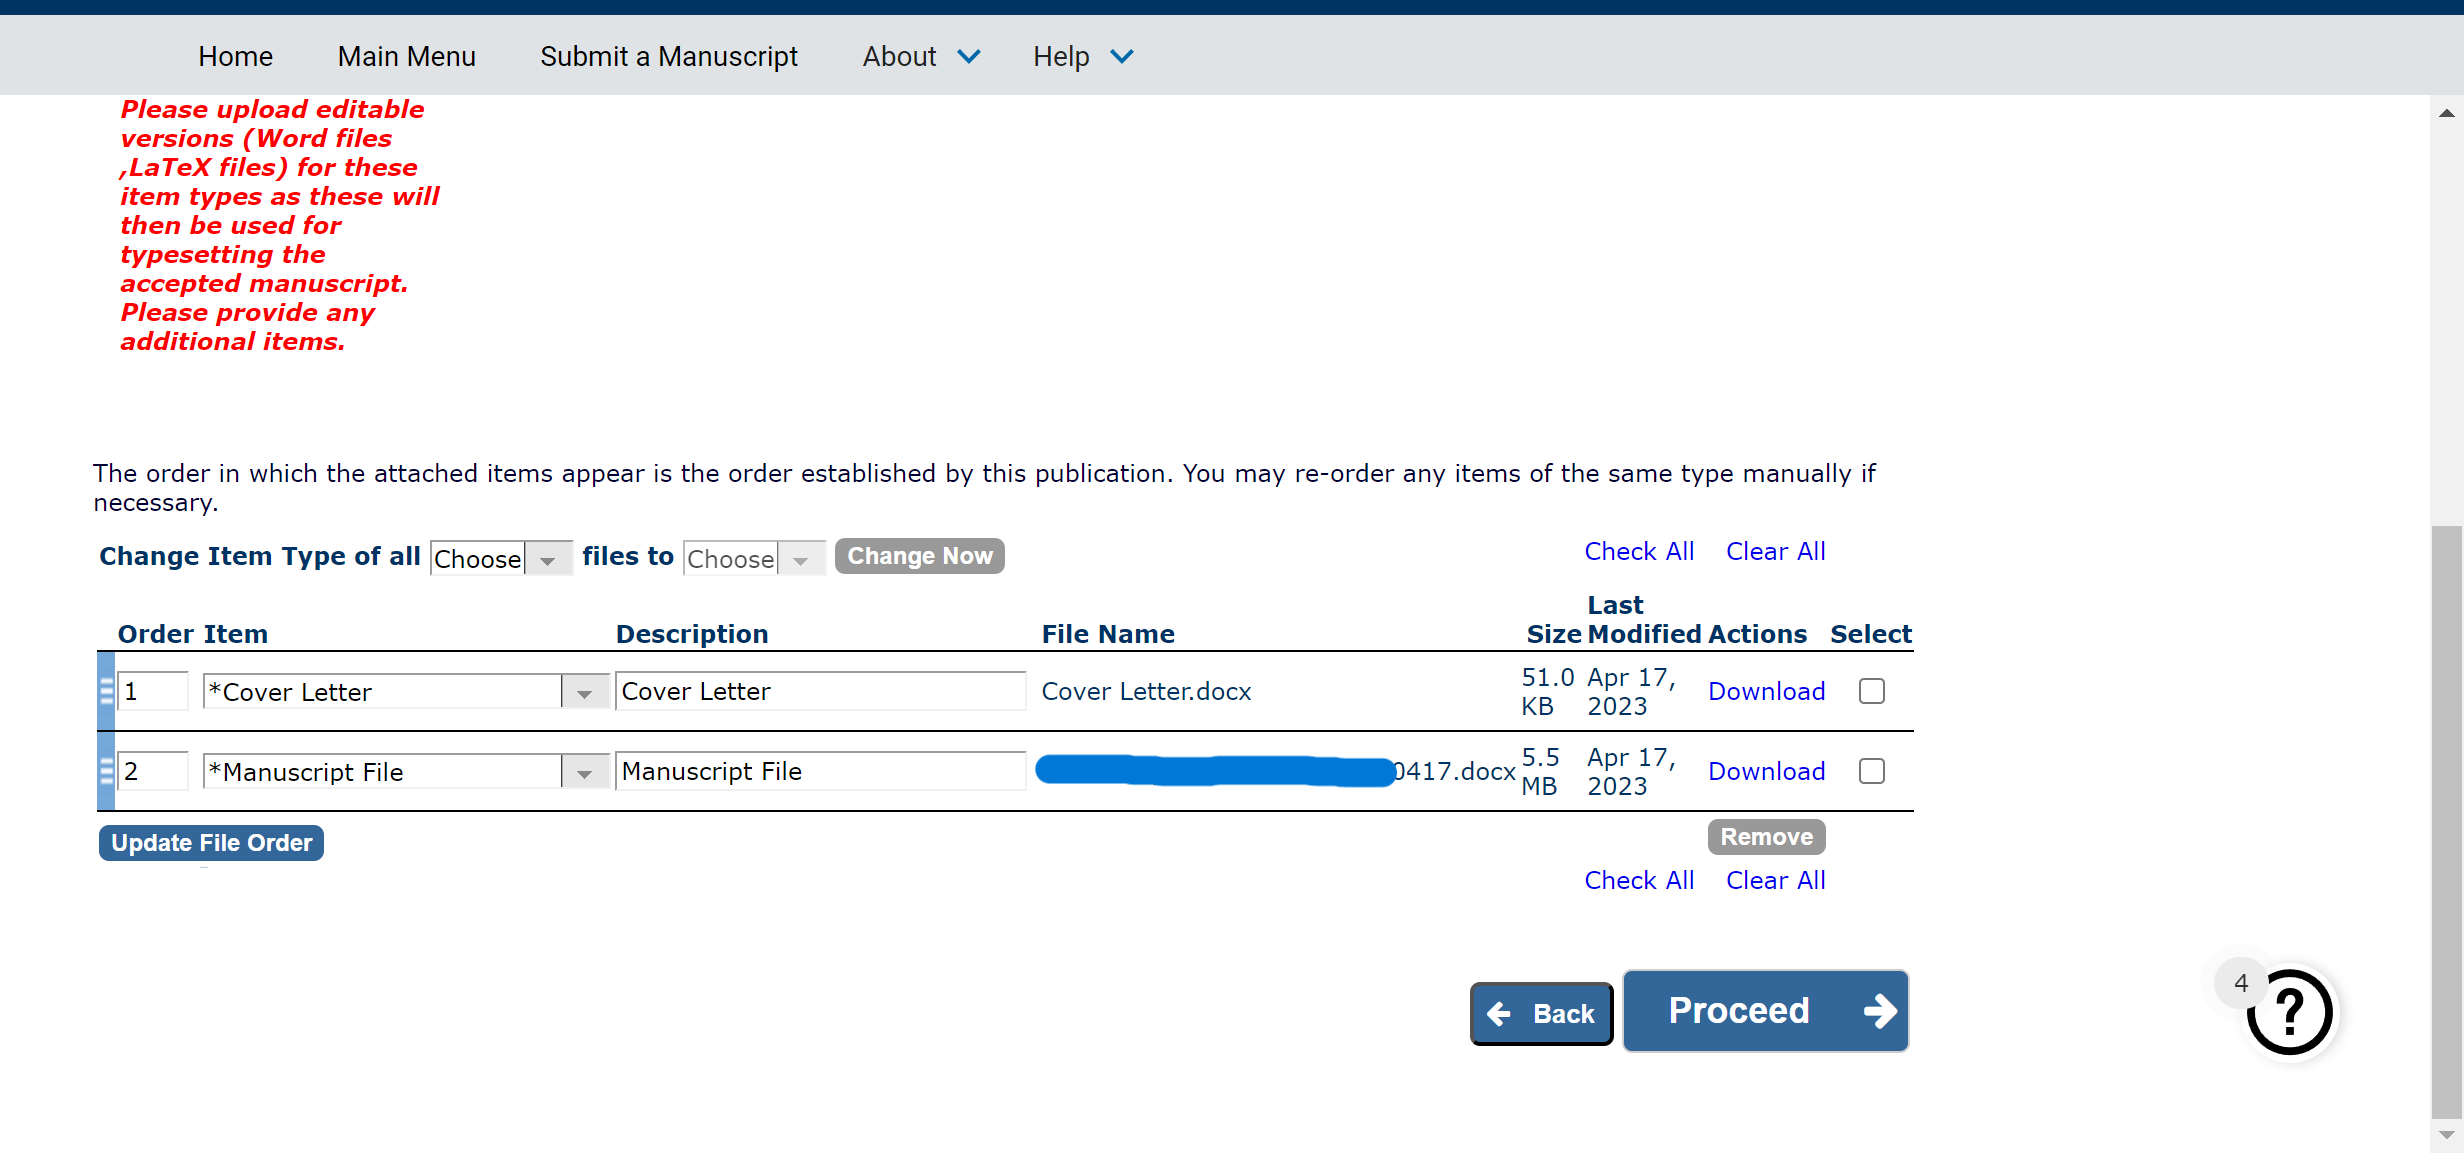Click the drag handle for Cover Letter row
The height and width of the screenshot is (1153, 2464).
pos(106,691)
